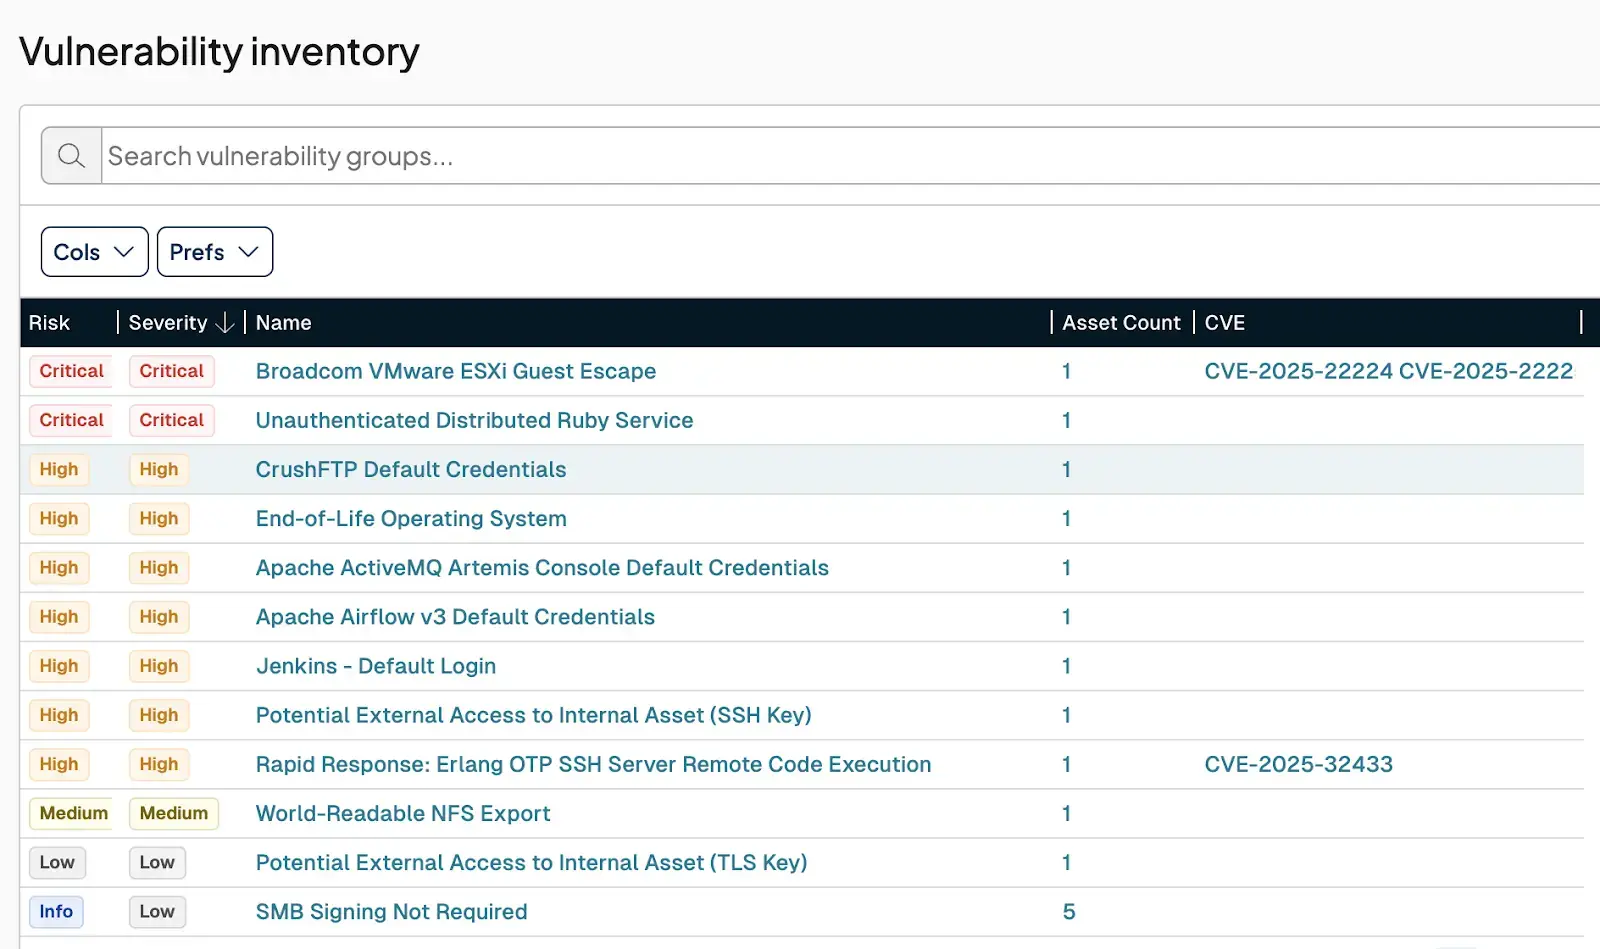
Task: Click the Info badge on SMB Signing row
Action: 55,911
